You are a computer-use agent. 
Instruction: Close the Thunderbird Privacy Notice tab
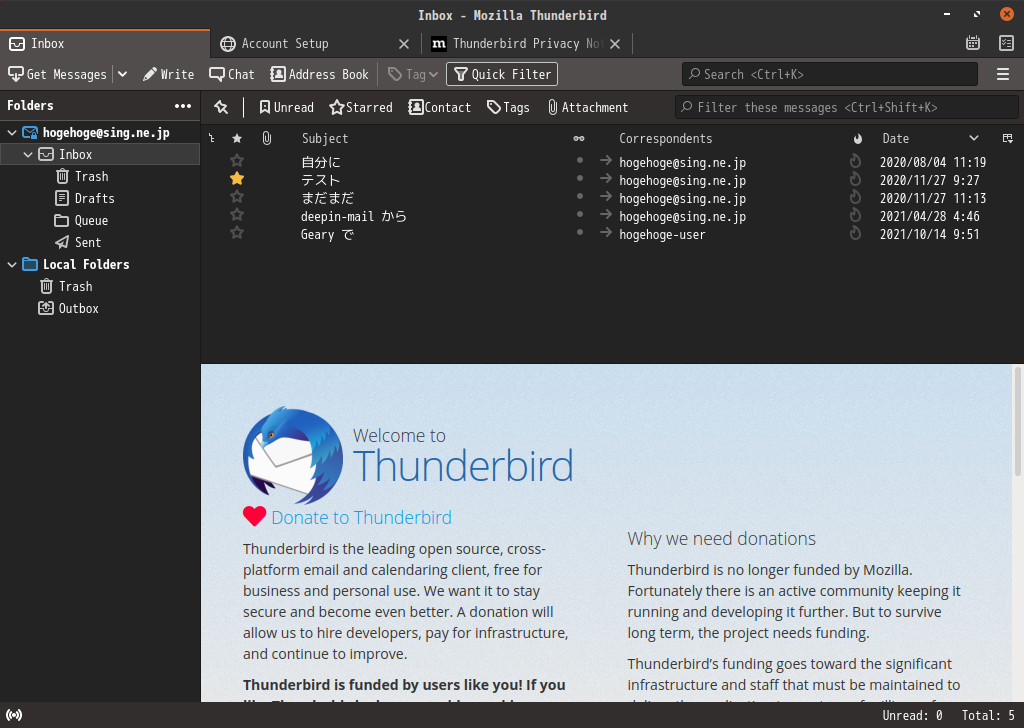(615, 44)
